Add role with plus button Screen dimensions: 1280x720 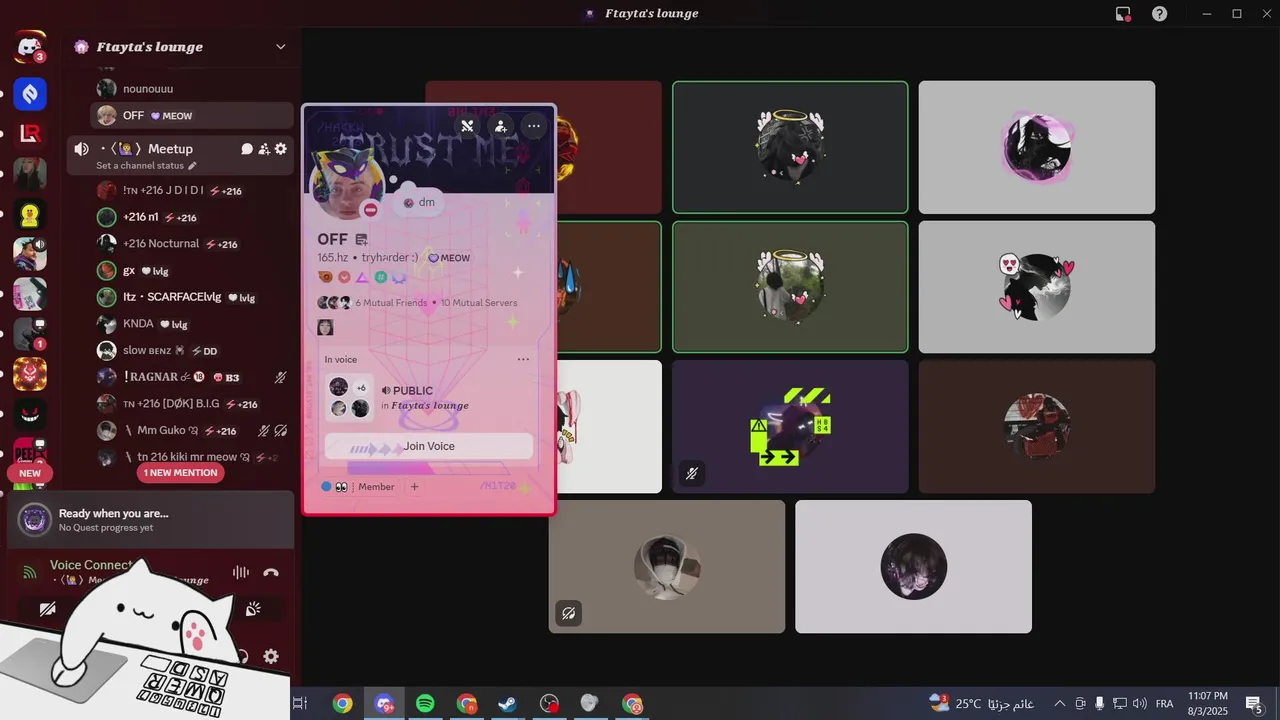(x=414, y=487)
